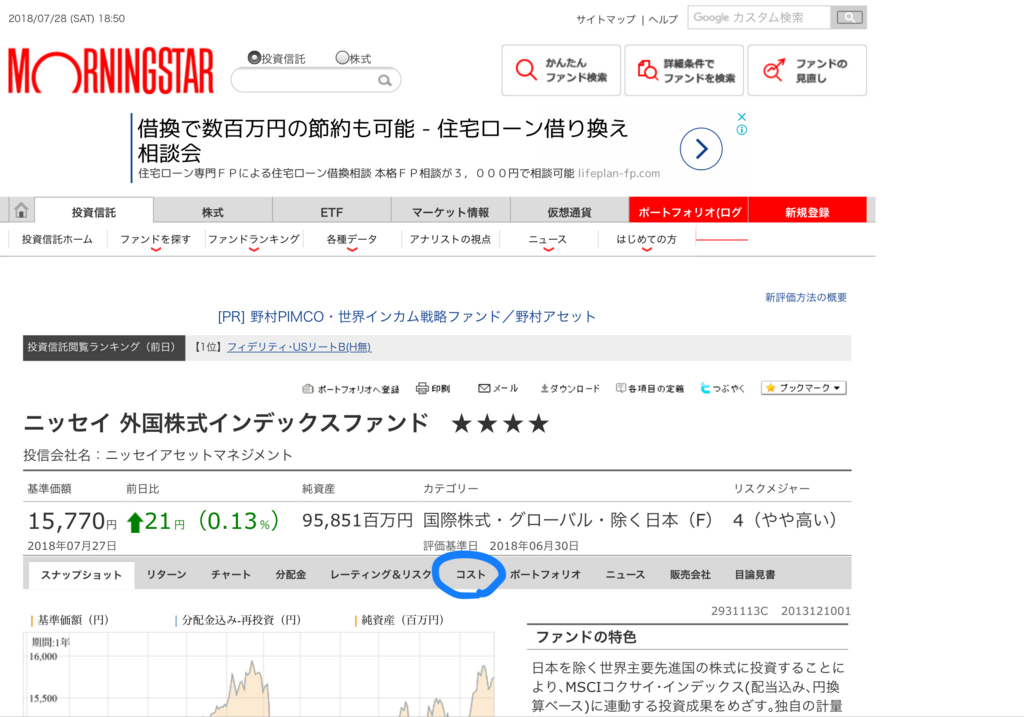Select the ポートフォリオ fund tab
Viewport: 1024px width, 717px height.
coord(545,575)
